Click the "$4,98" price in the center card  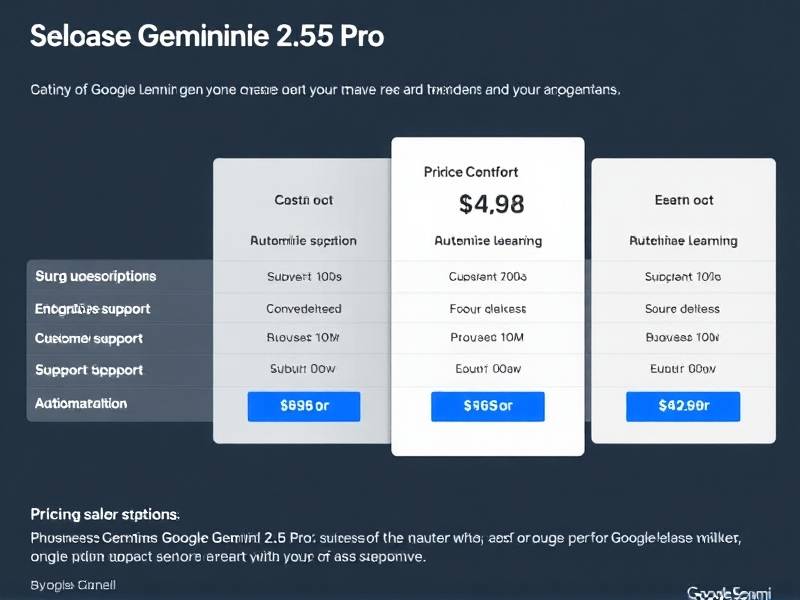tap(491, 204)
